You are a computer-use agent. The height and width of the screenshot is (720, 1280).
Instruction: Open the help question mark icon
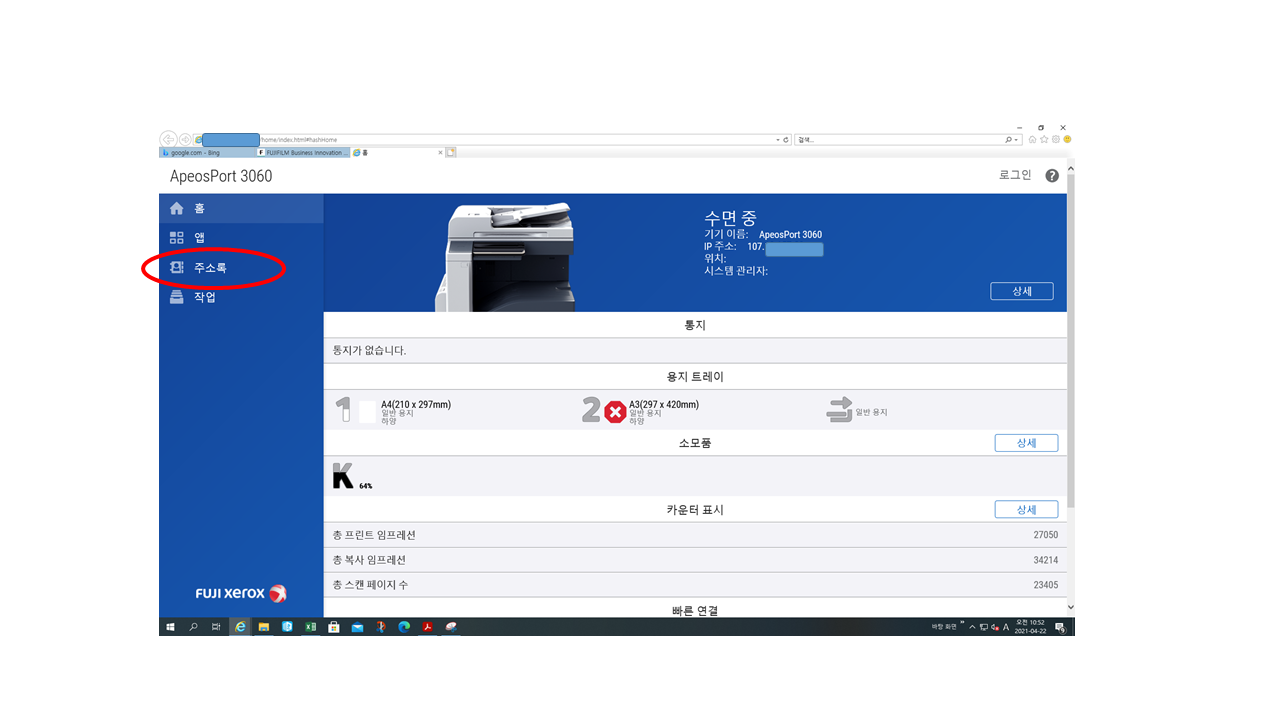[x=1052, y=176]
